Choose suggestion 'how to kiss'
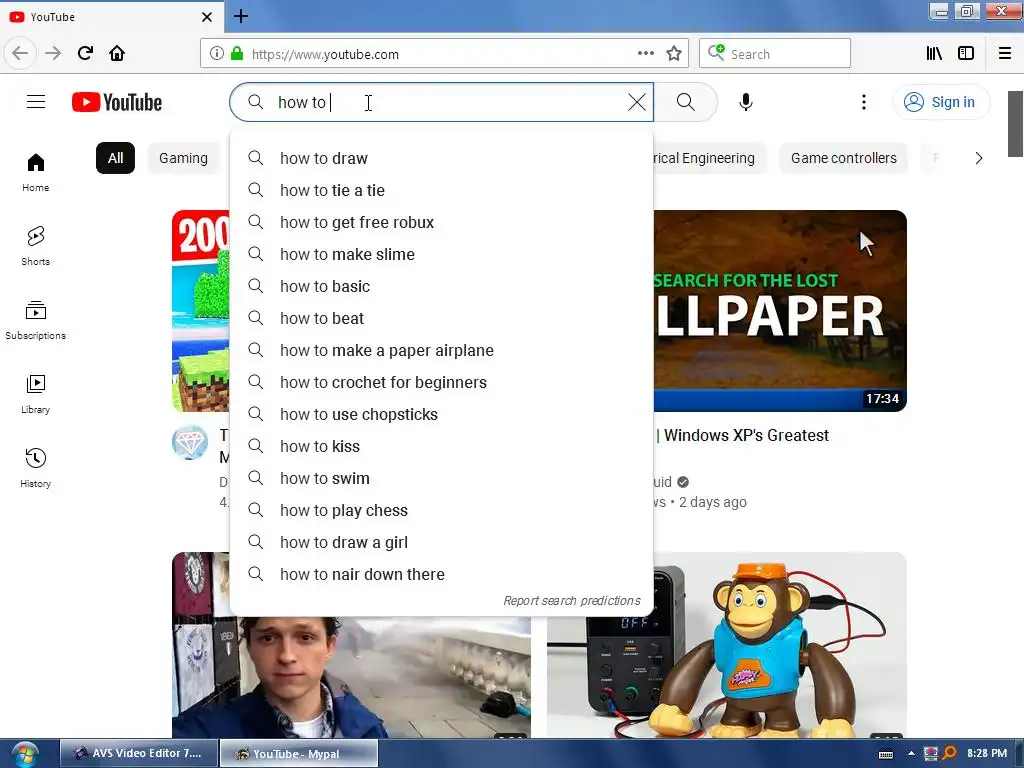This screenshot has width=1024, height=768. (441, 446)
